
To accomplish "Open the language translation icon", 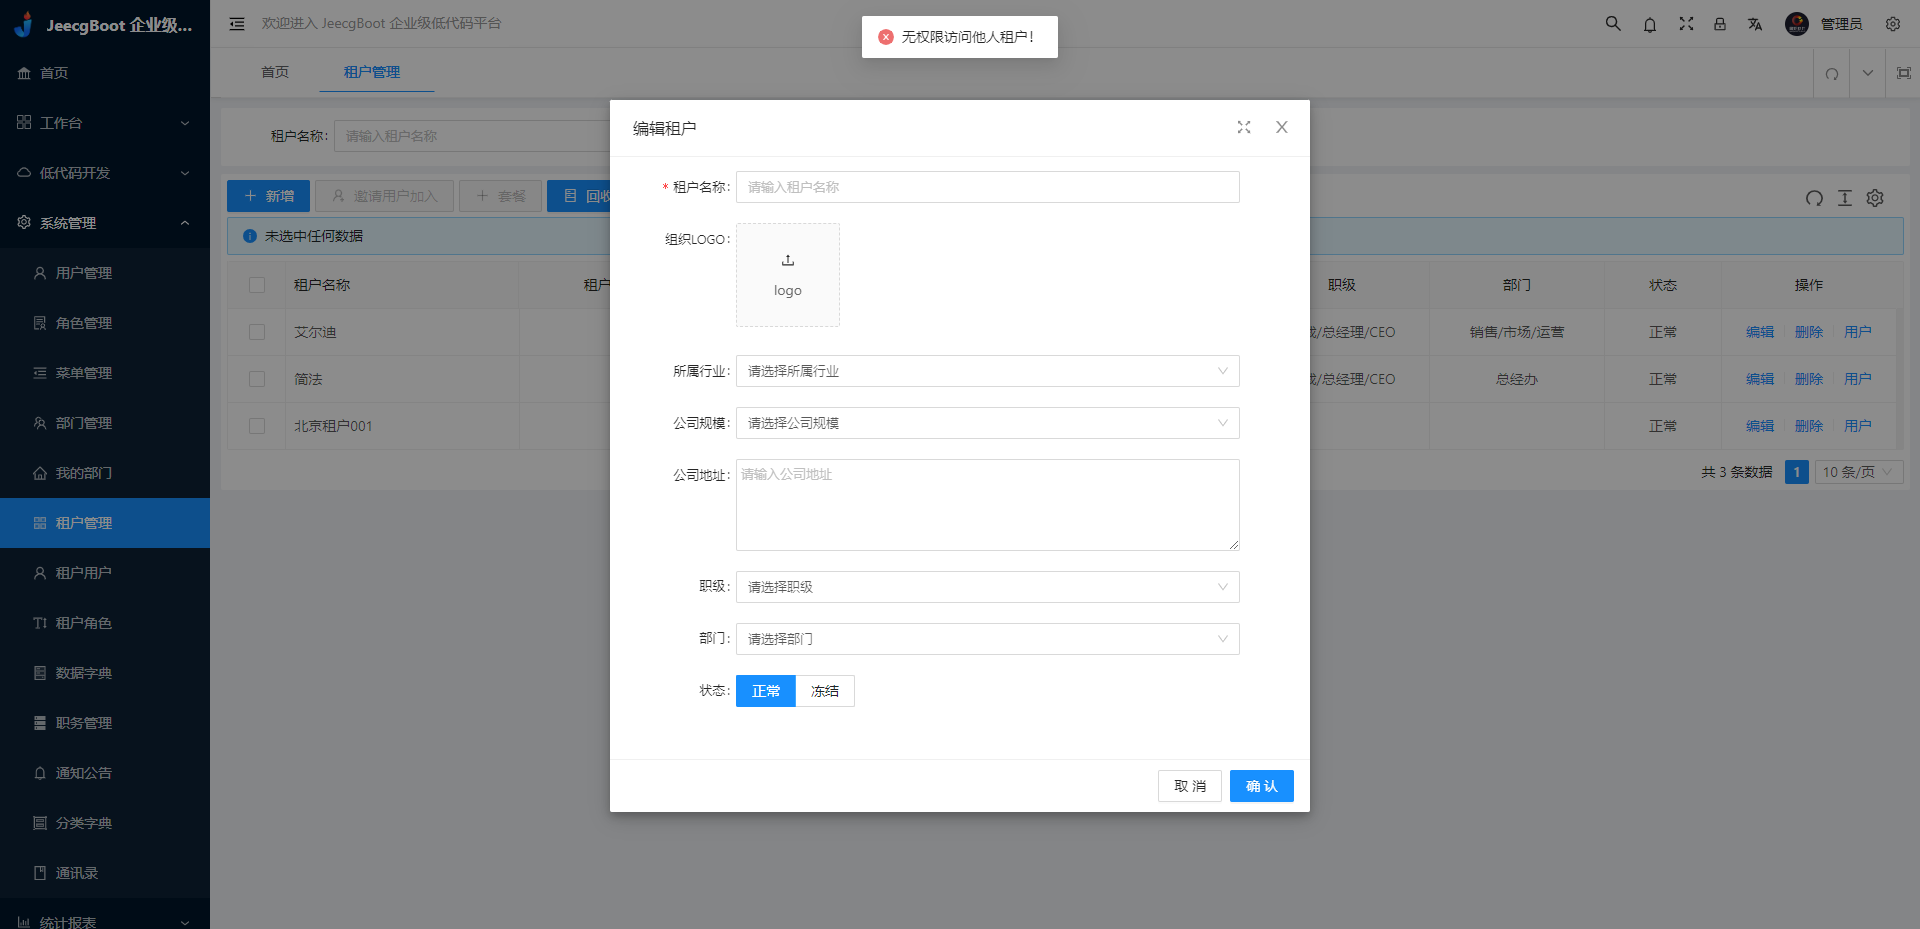I will [1755, 24].
